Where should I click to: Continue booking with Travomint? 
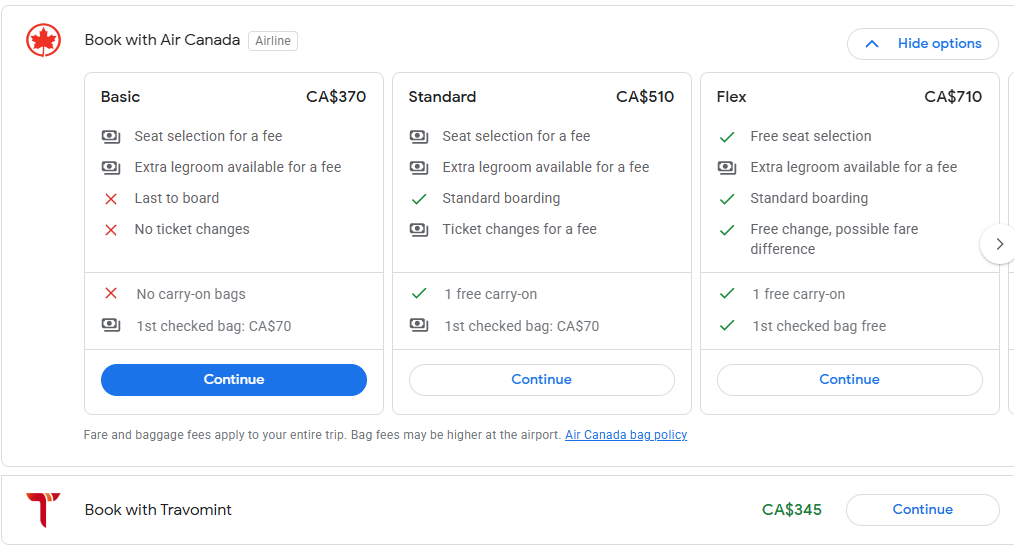(x=922, y=510)
